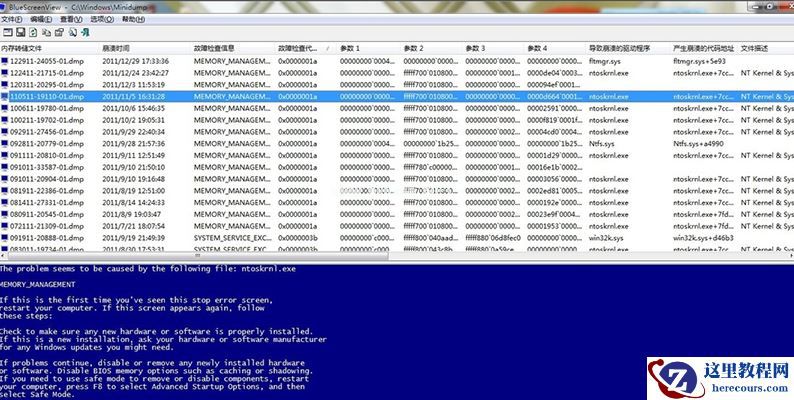Click the Copy selected items toolbar icon
The image size is (794, 400).
point(47,32)
